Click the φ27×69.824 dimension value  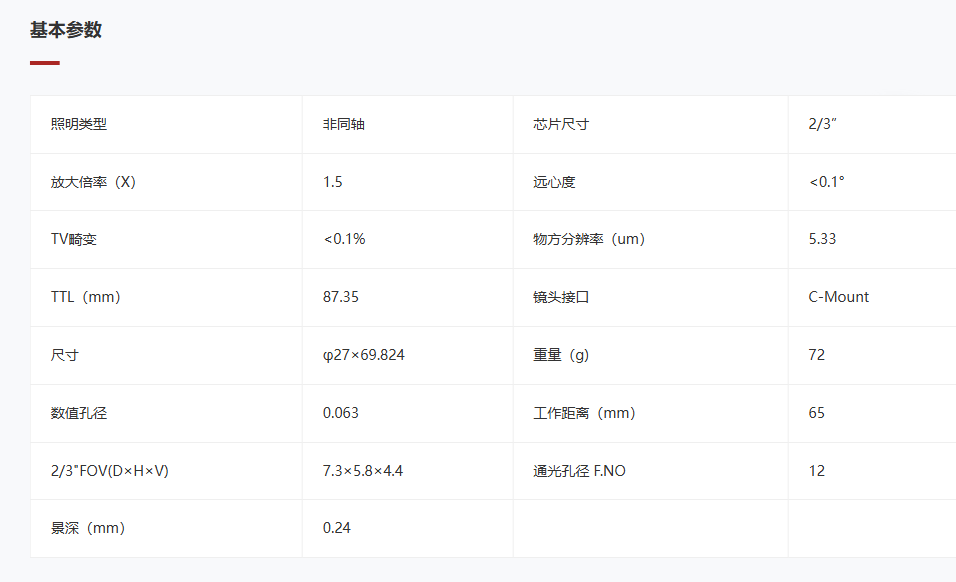(363, 355)
